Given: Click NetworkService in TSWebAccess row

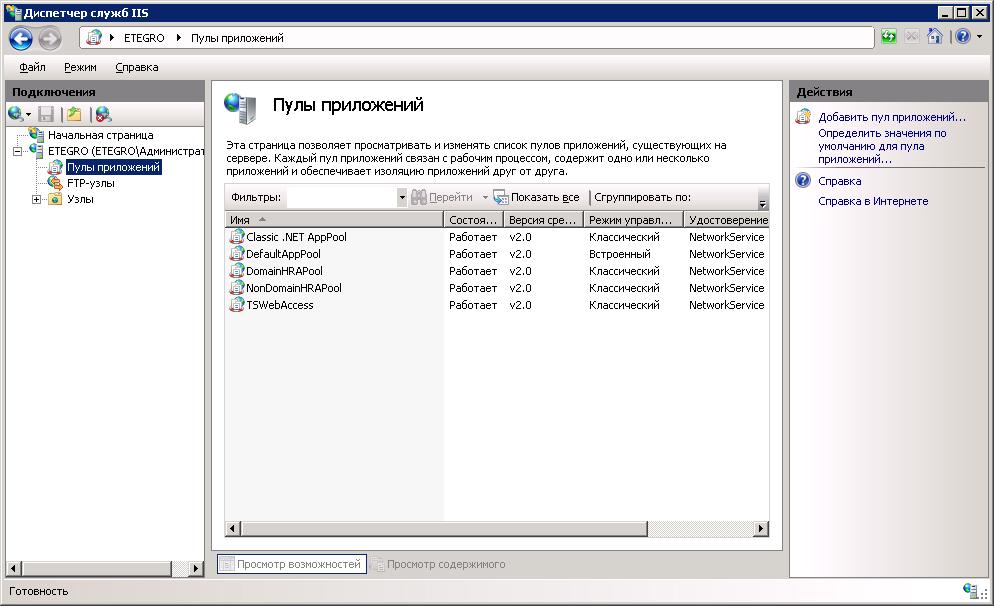Looking at the screenshot, I should pos(726,305).
